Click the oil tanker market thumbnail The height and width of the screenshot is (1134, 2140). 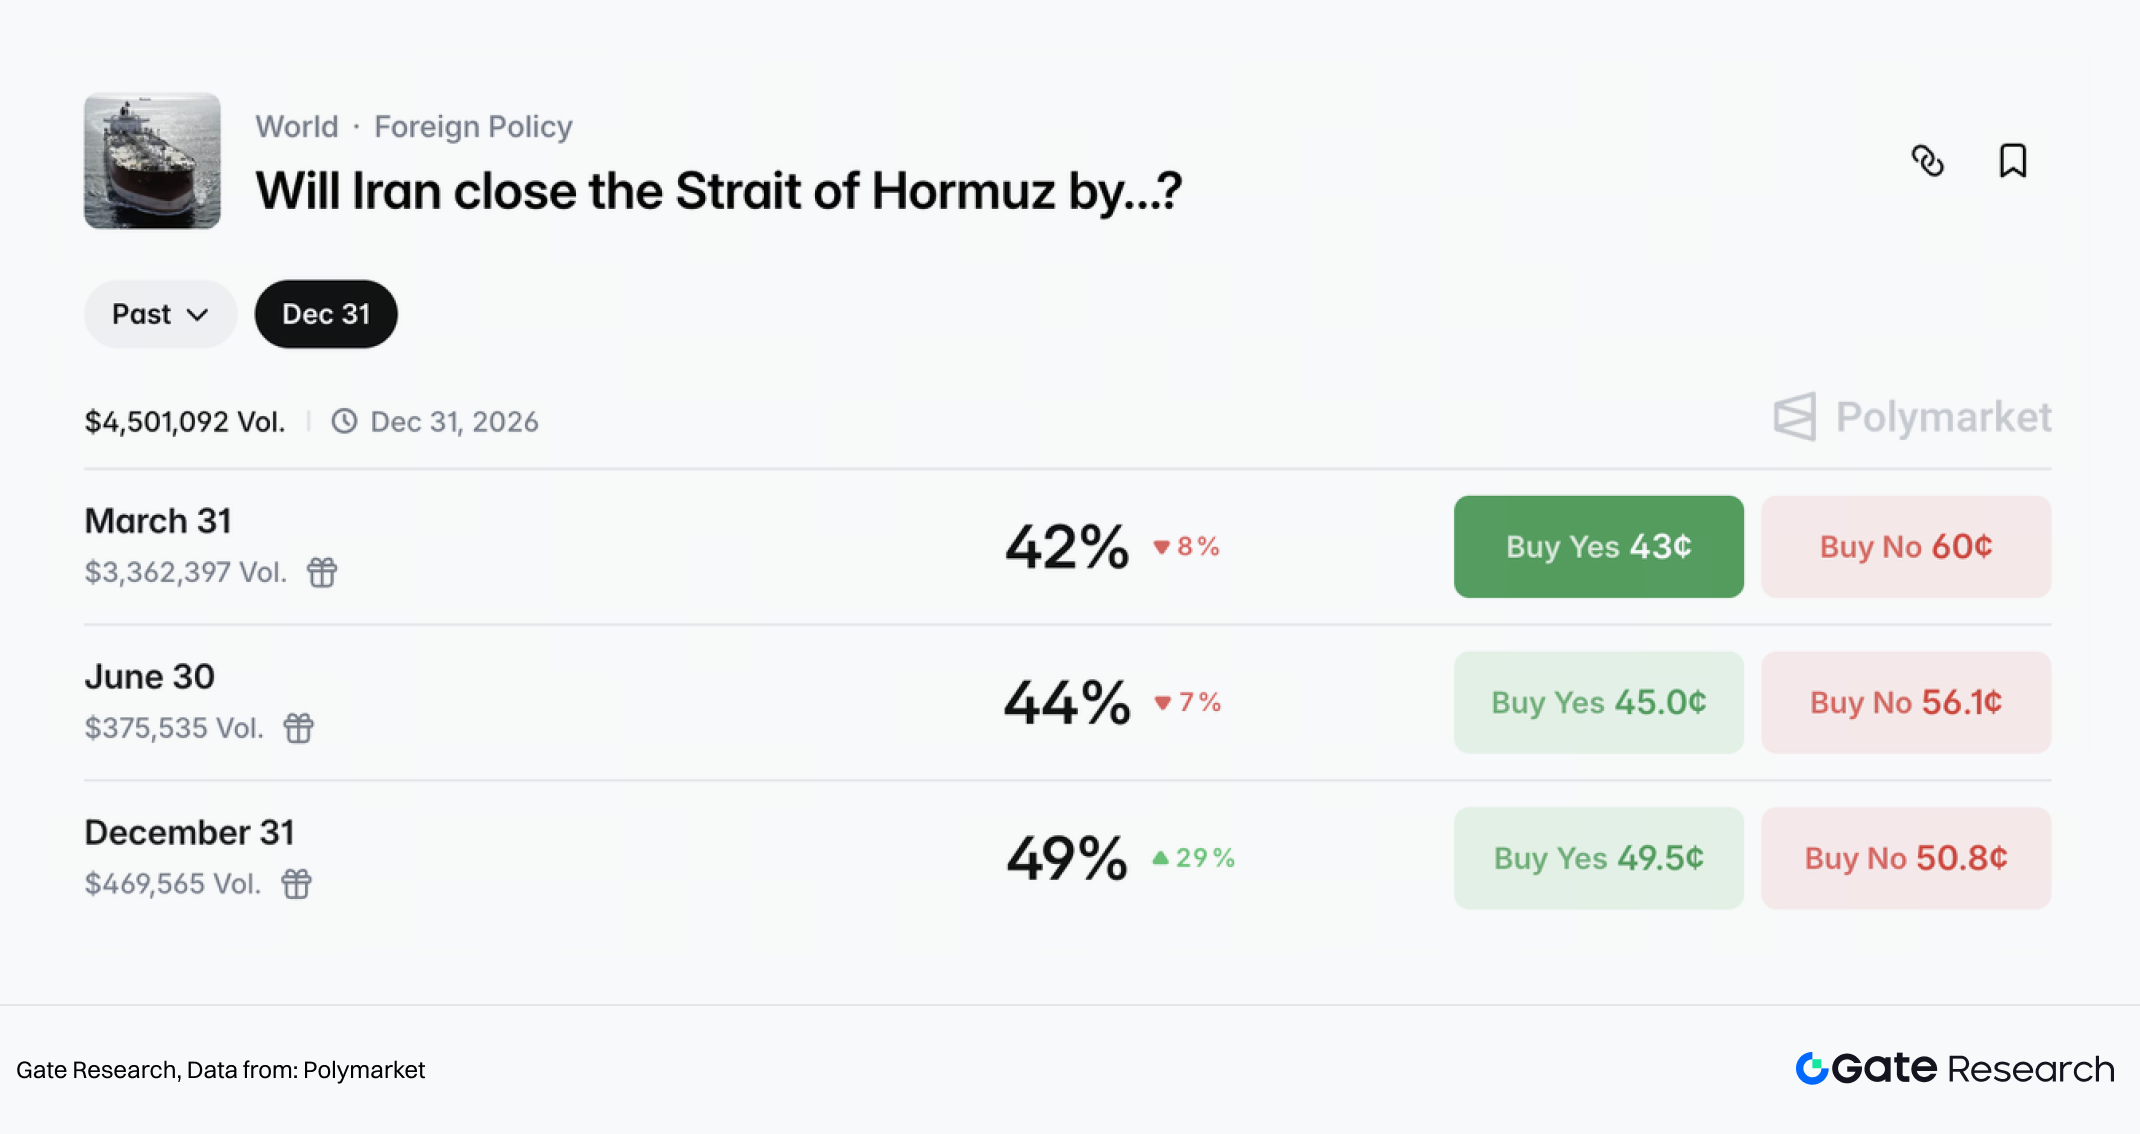coord(152,161)
